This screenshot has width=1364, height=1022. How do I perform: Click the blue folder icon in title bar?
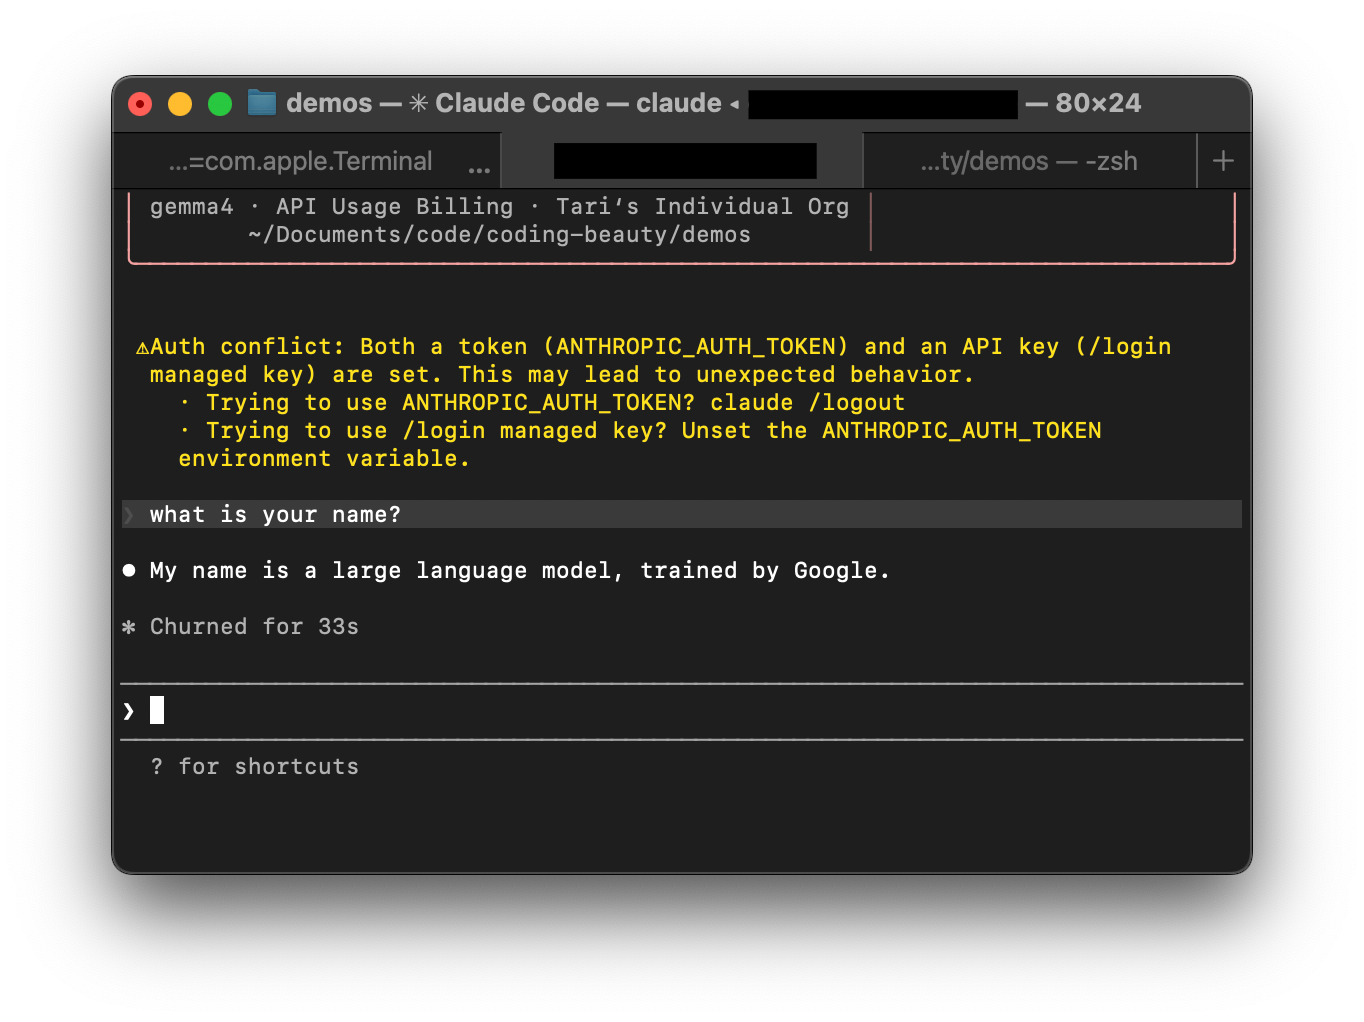pyautogui.click(x=262, y=103)
